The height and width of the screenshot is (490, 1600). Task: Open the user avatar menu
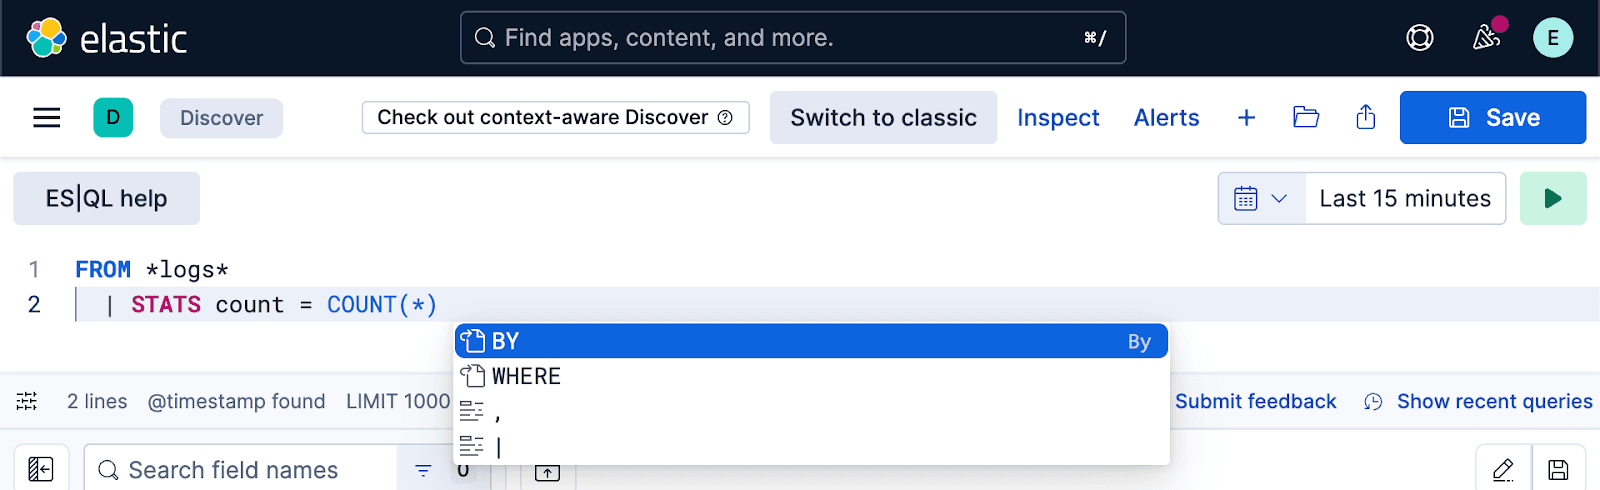(1553, 38)
